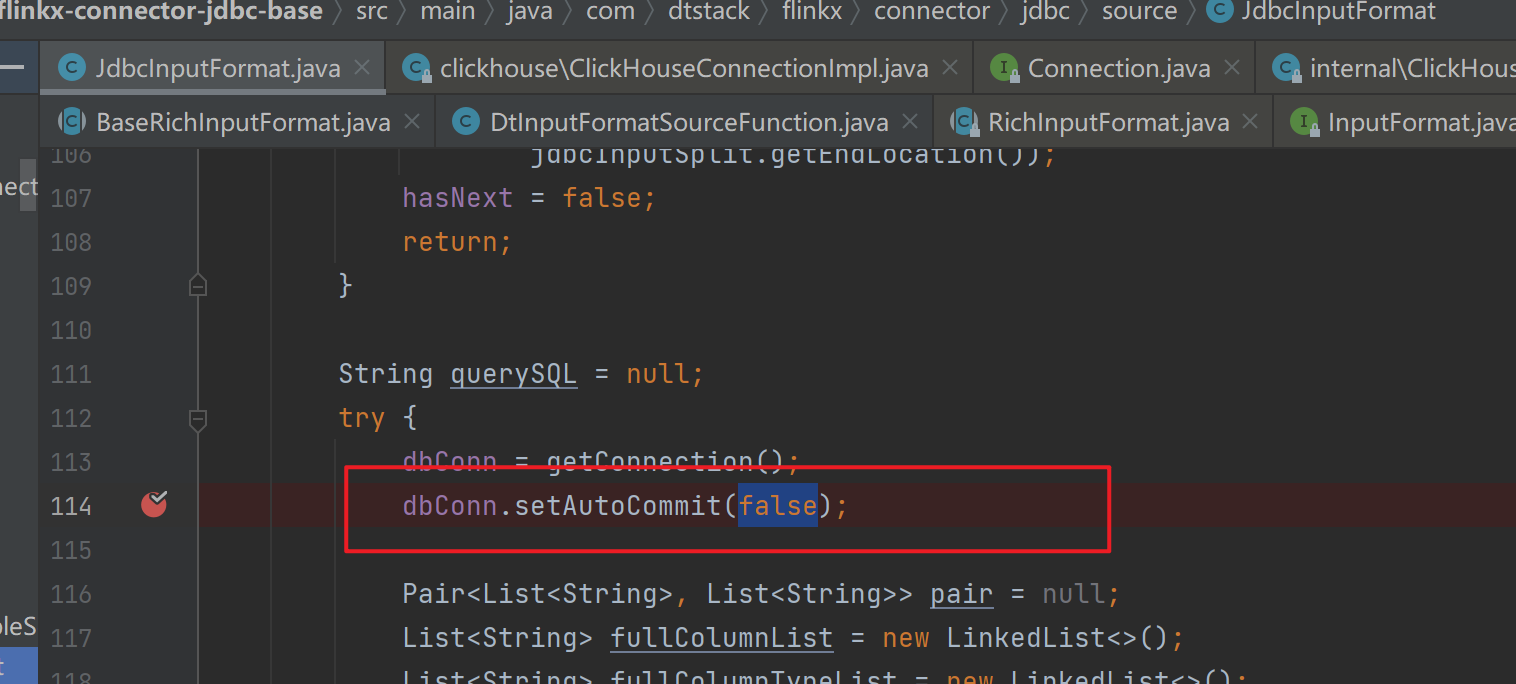Click the verified breakpoint icon beside line 114
Viewport: 1516px width, 684px height.
(x=154, y=505)
